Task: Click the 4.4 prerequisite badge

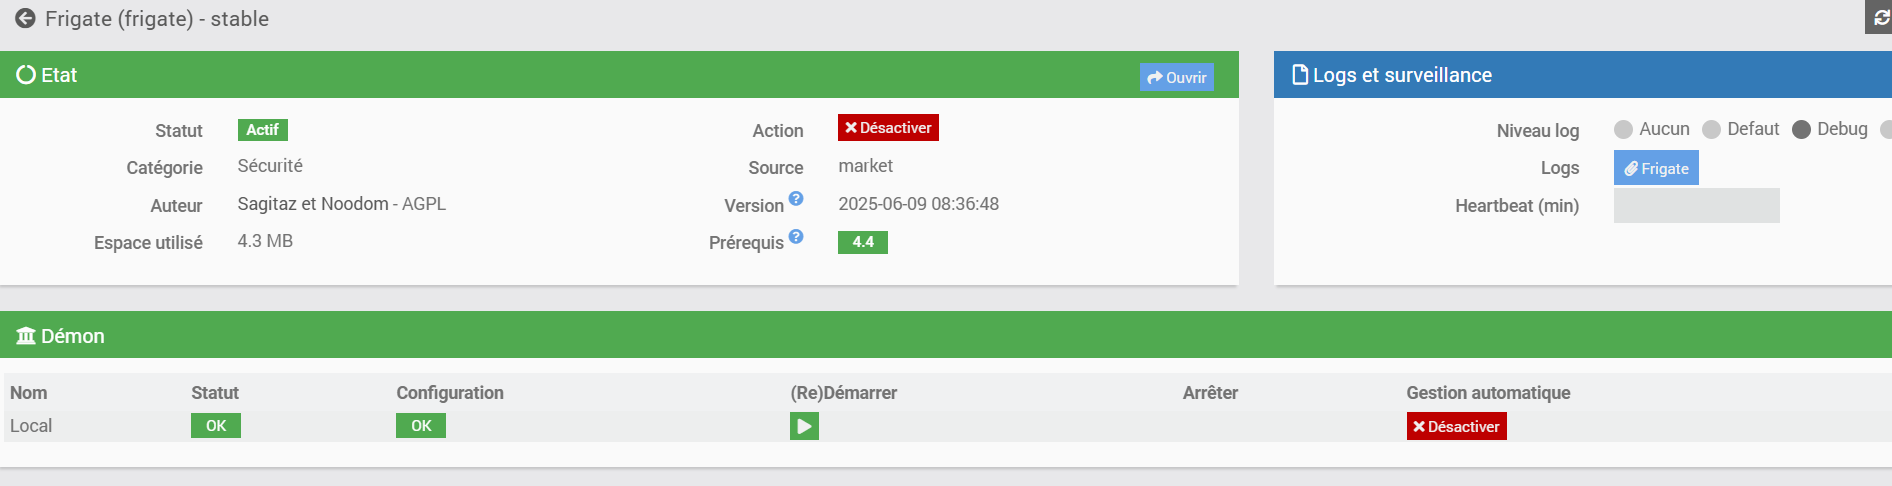Action: 863,242
